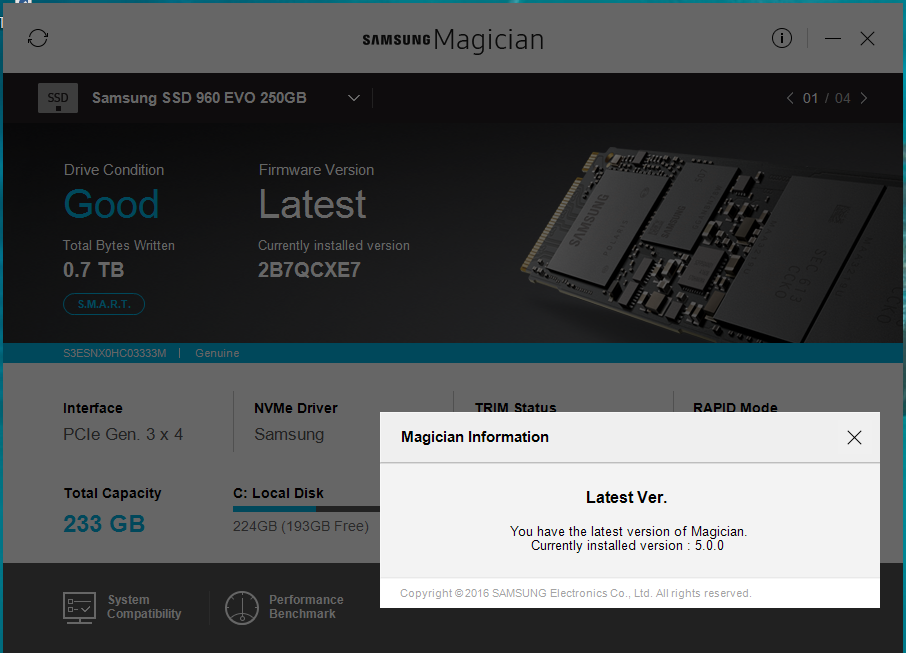Viewport: 906px width, 653px height.
Task: Click the 233 GB total capacity value
Action: point(104,524)
